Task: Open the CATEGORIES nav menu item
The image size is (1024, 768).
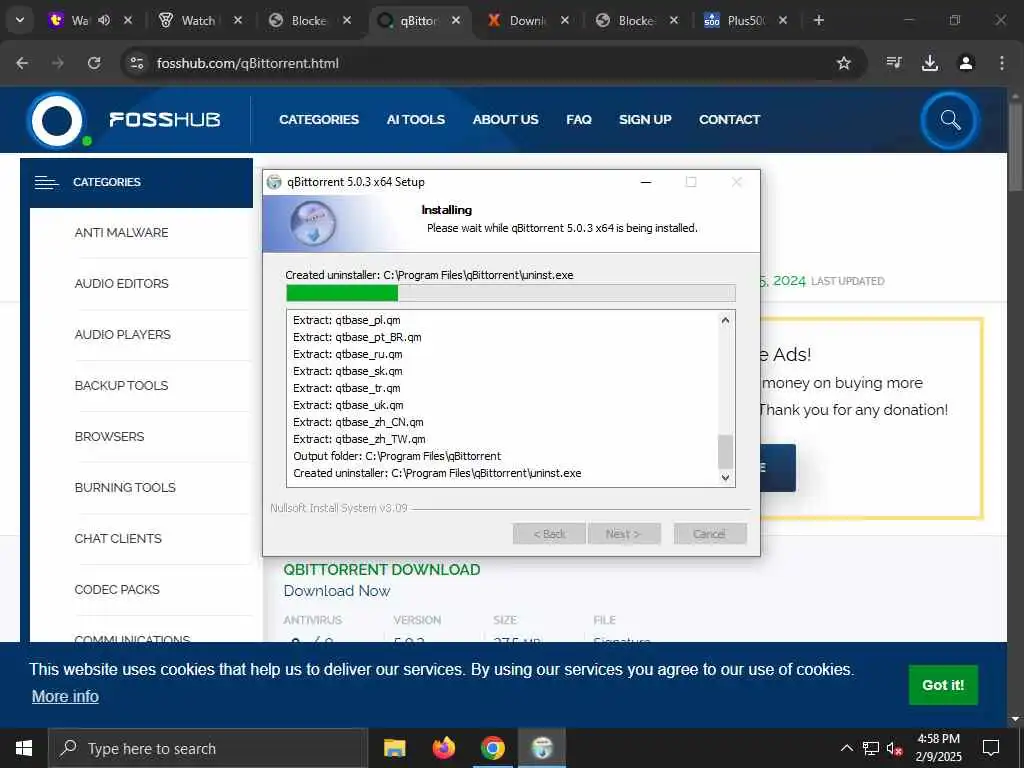Action: (x=319, y=120)
